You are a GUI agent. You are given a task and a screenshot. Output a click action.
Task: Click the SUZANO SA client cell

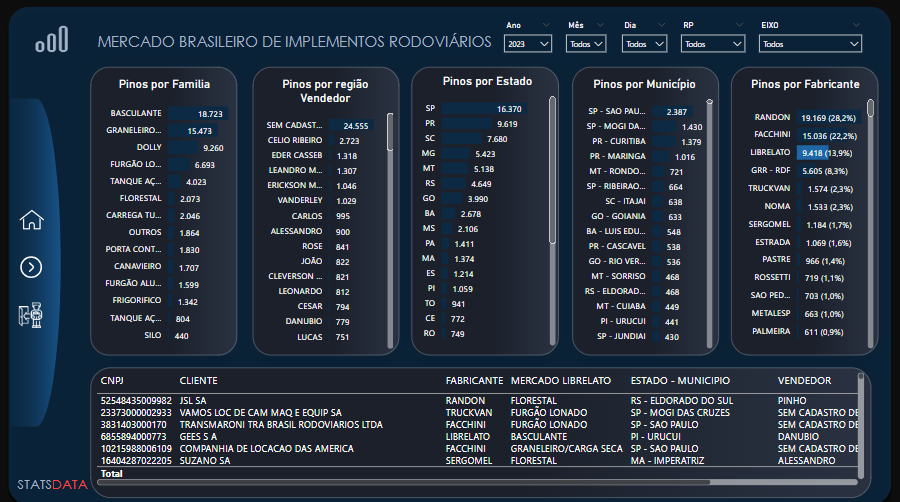pyautogui.click(x=205, y=461)
